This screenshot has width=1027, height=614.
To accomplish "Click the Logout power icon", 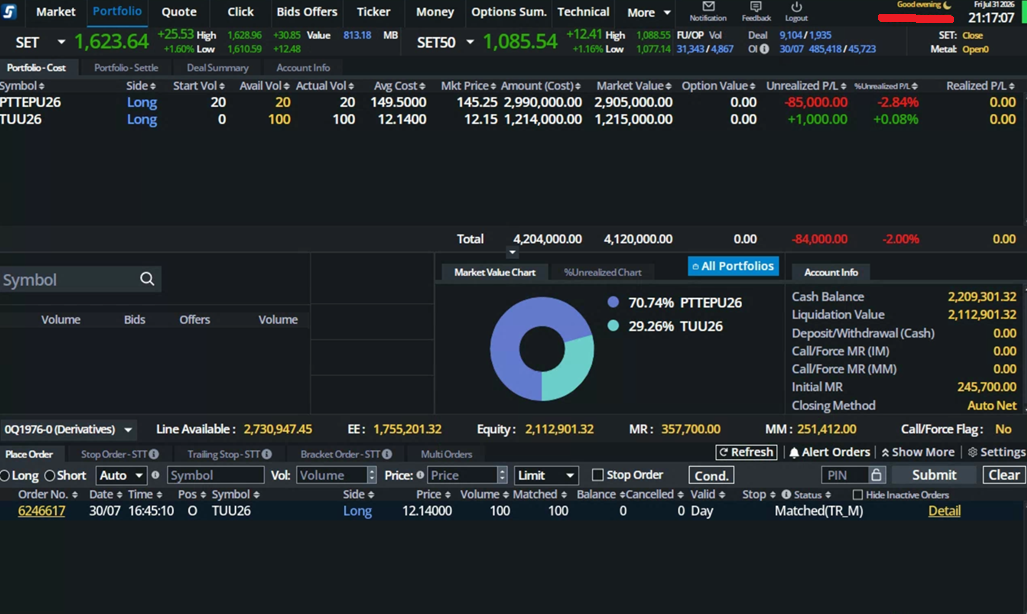I will [796, 7].
